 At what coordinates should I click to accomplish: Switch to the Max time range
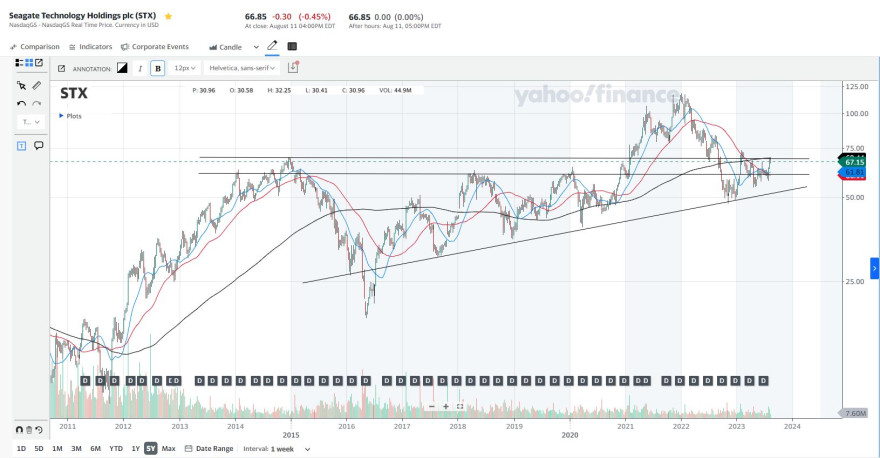(x=168, y=448)
